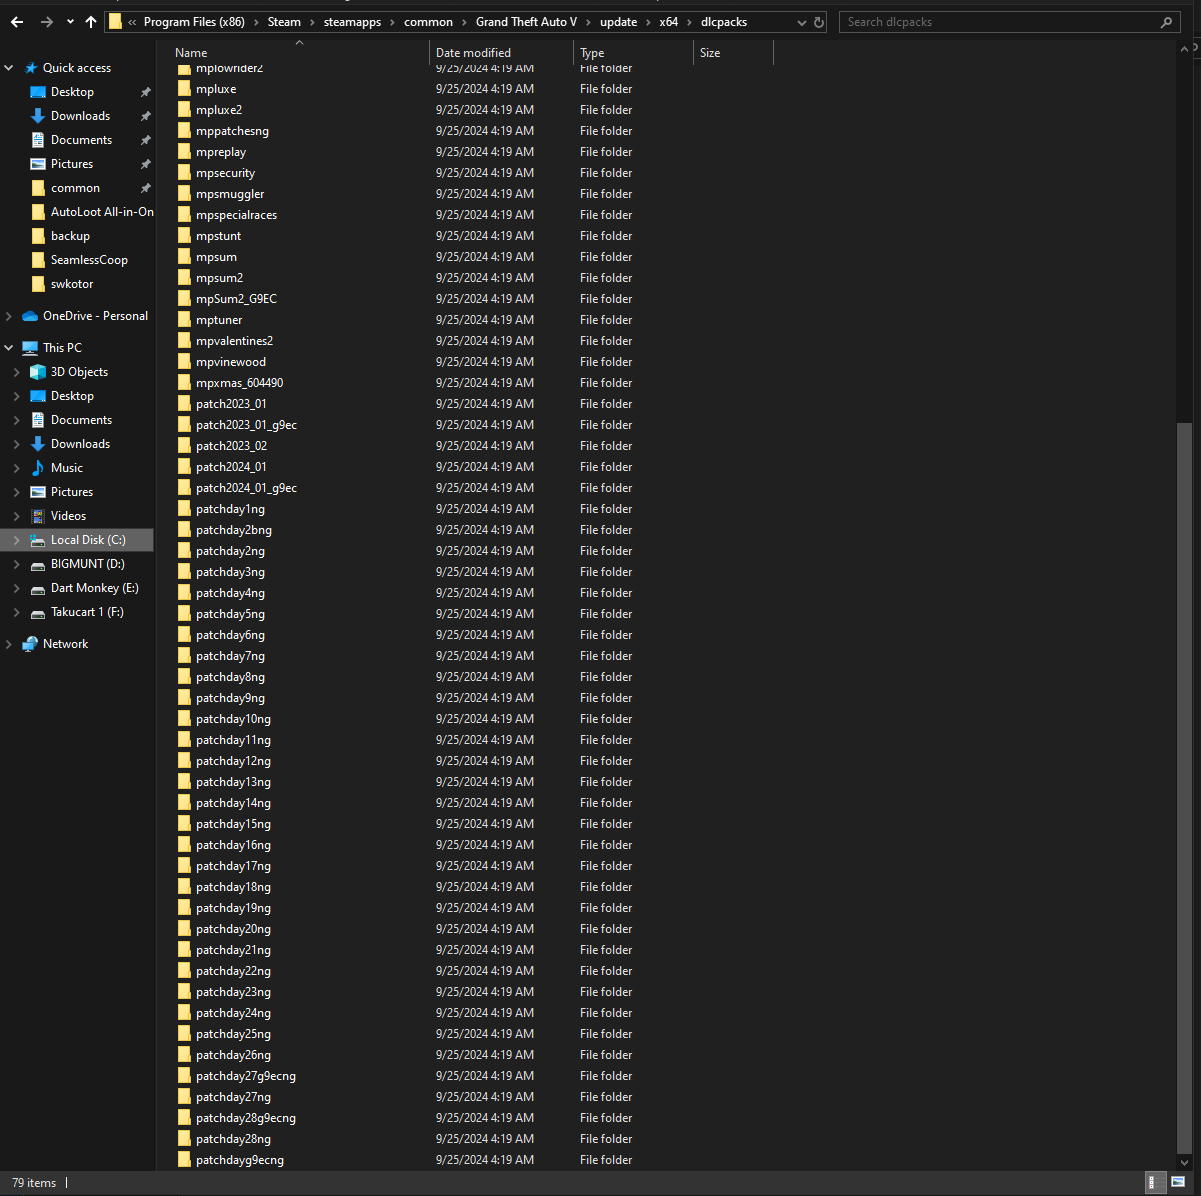Expand the Local Disk (C:) tree node
This screenshot has width=1201, height=1196.
[x=16, y=540]
